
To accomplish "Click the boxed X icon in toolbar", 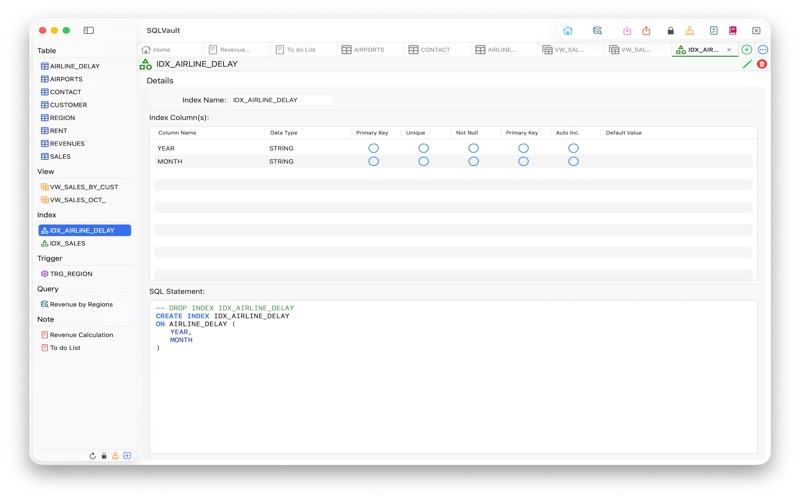I will [756, 31].
